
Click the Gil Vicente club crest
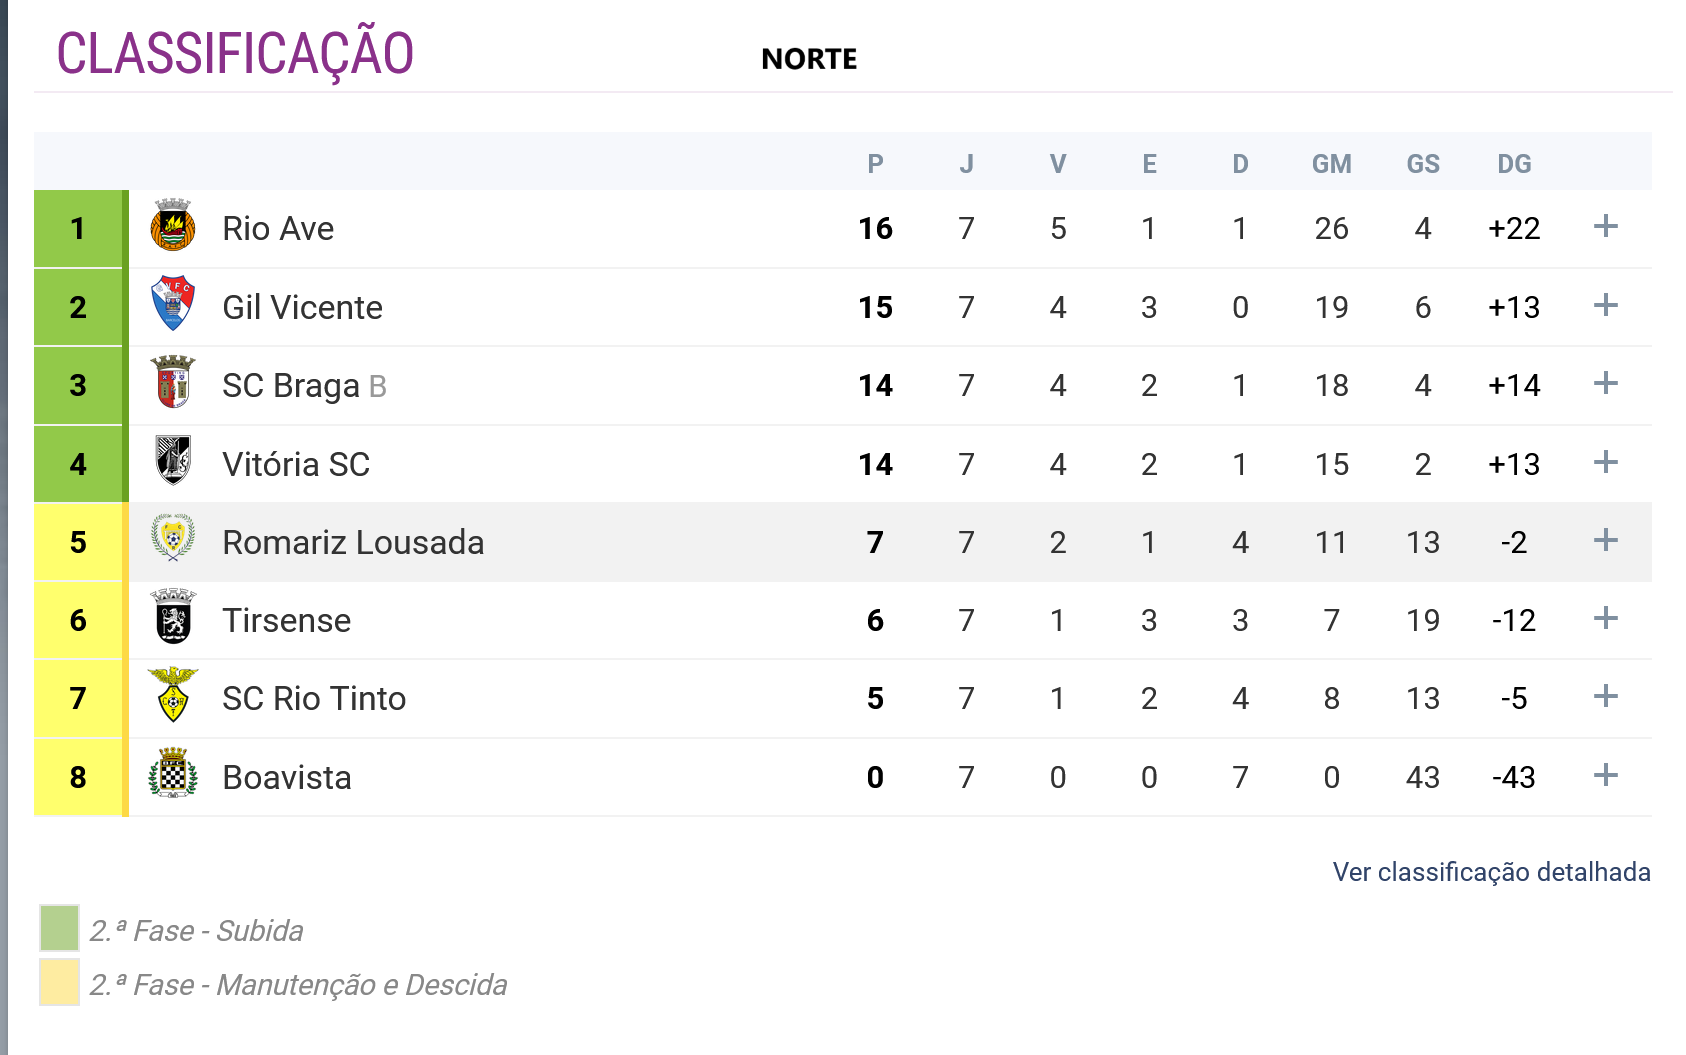point(173,304)
